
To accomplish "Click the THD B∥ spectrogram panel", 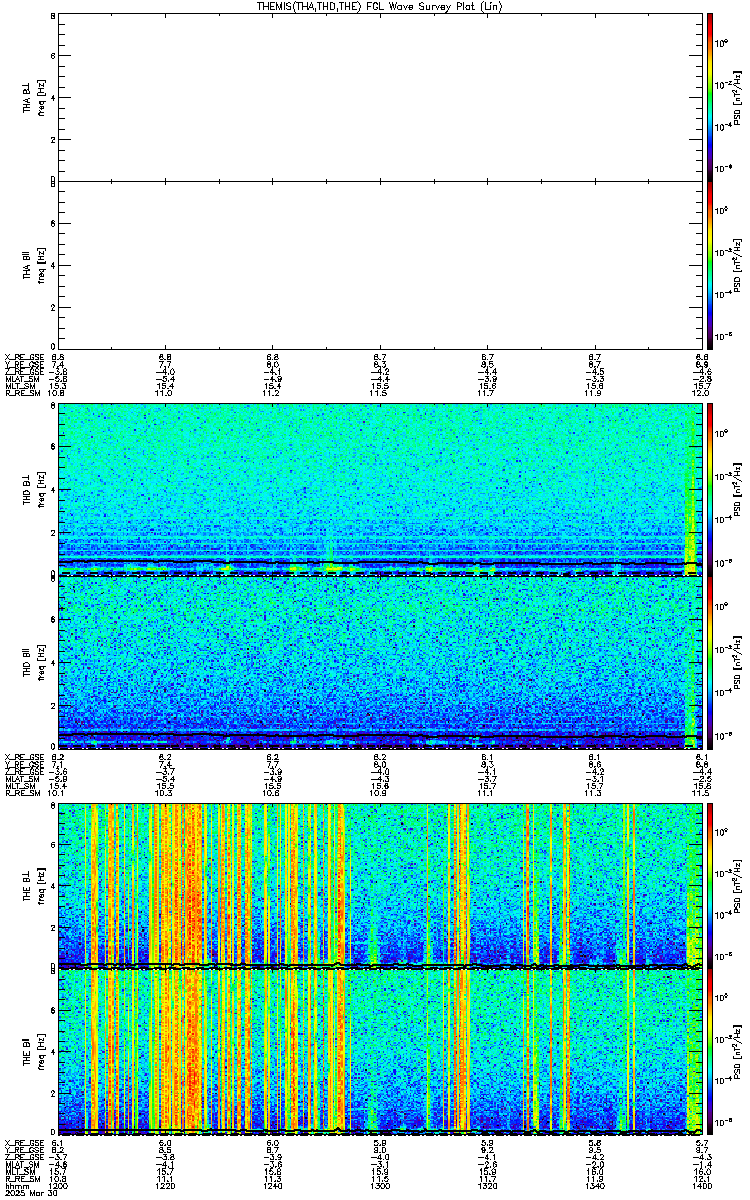I will point(378,661).
